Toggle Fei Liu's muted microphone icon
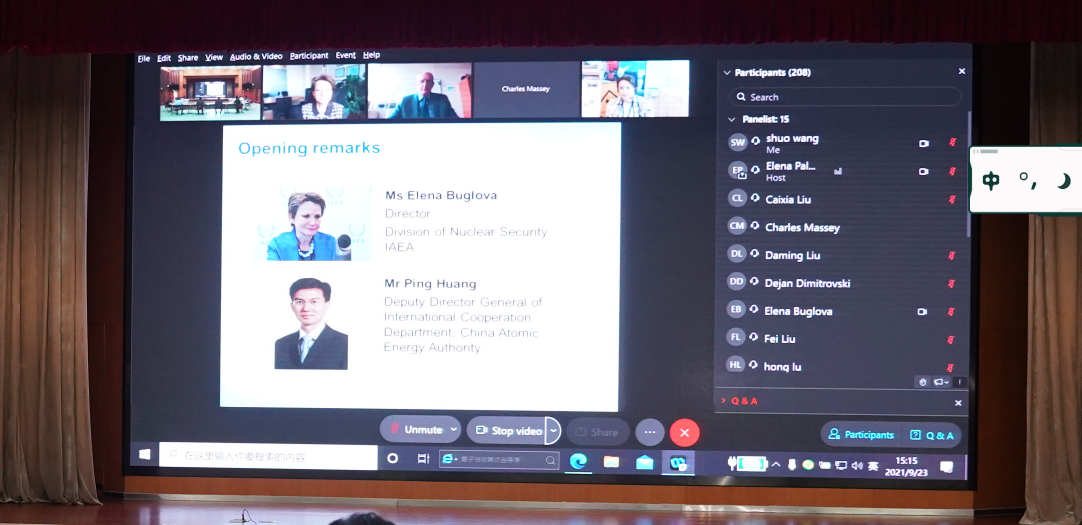 pos(951,339)
